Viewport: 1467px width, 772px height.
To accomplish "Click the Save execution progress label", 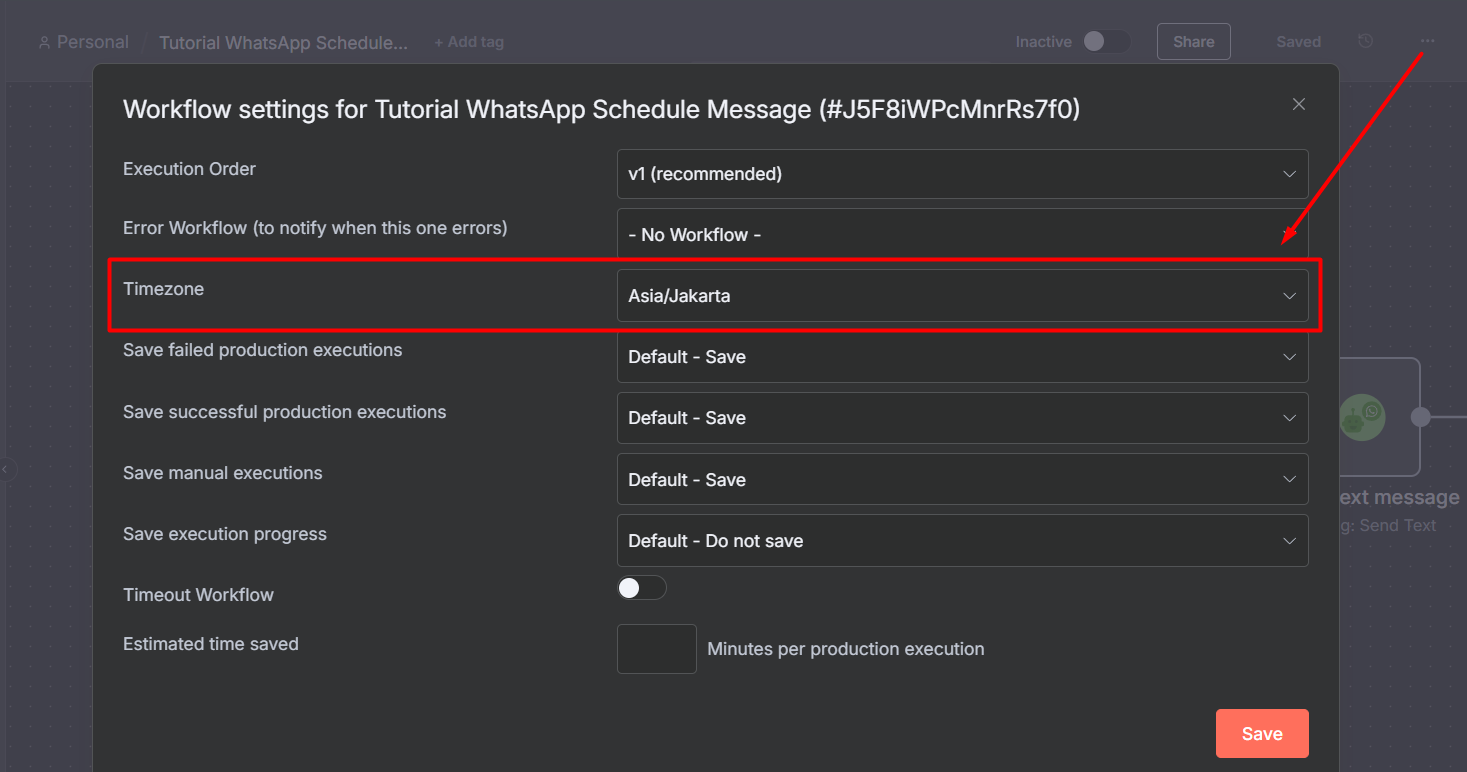I will coord(224,534).
